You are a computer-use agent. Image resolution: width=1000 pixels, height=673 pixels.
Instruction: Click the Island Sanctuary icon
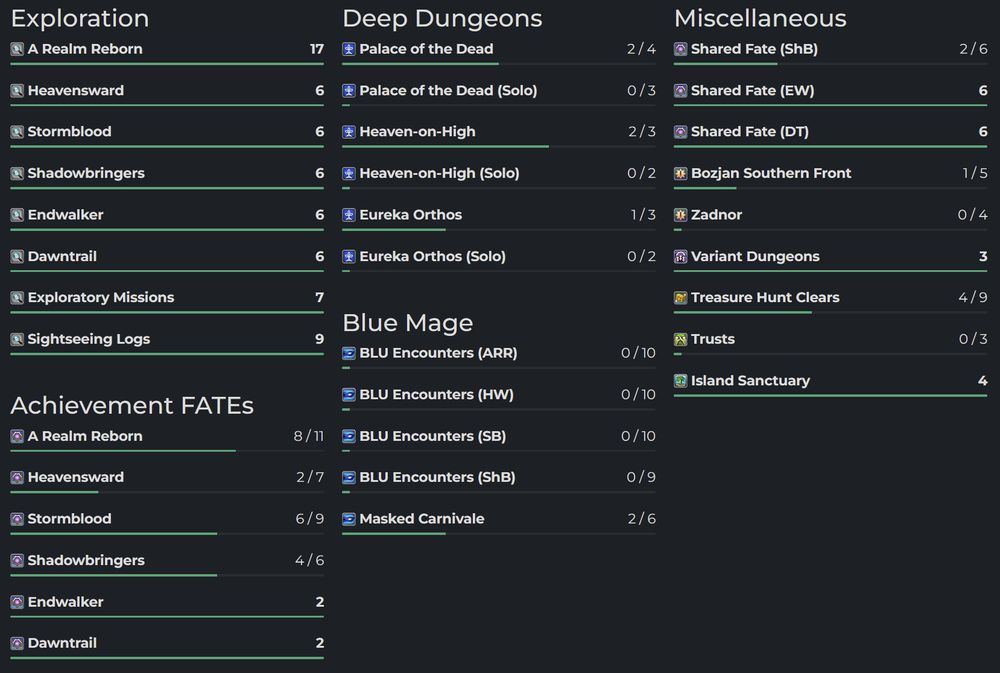pyautogui.click(x=680, y=381)
